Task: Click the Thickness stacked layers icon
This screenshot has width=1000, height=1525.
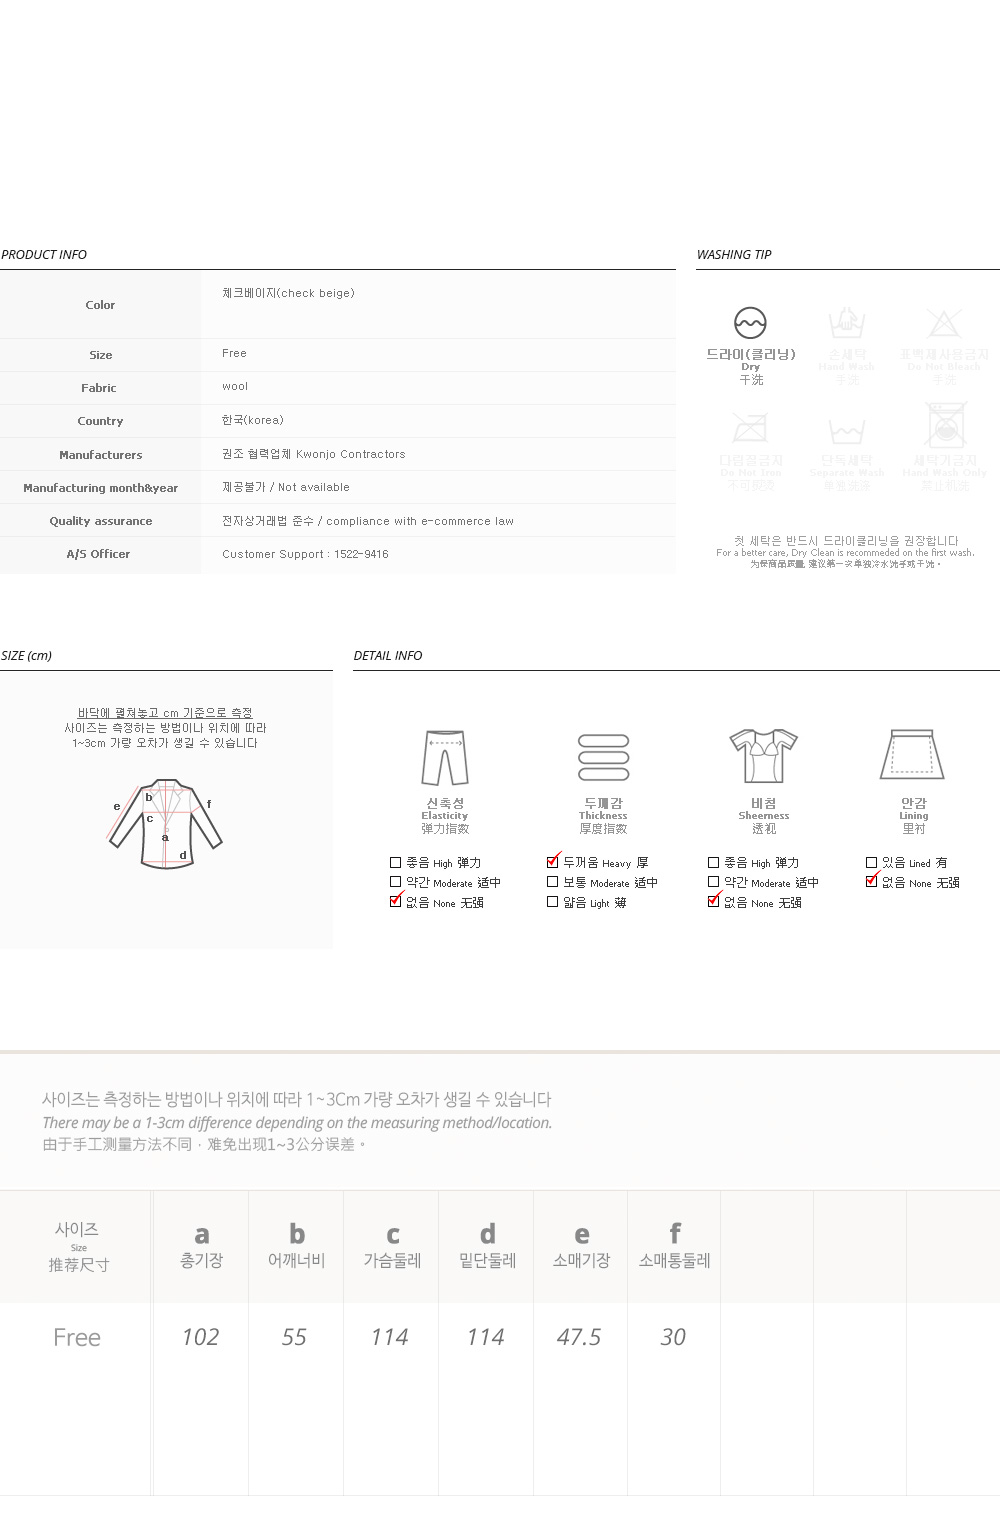Action: (604, 758)
